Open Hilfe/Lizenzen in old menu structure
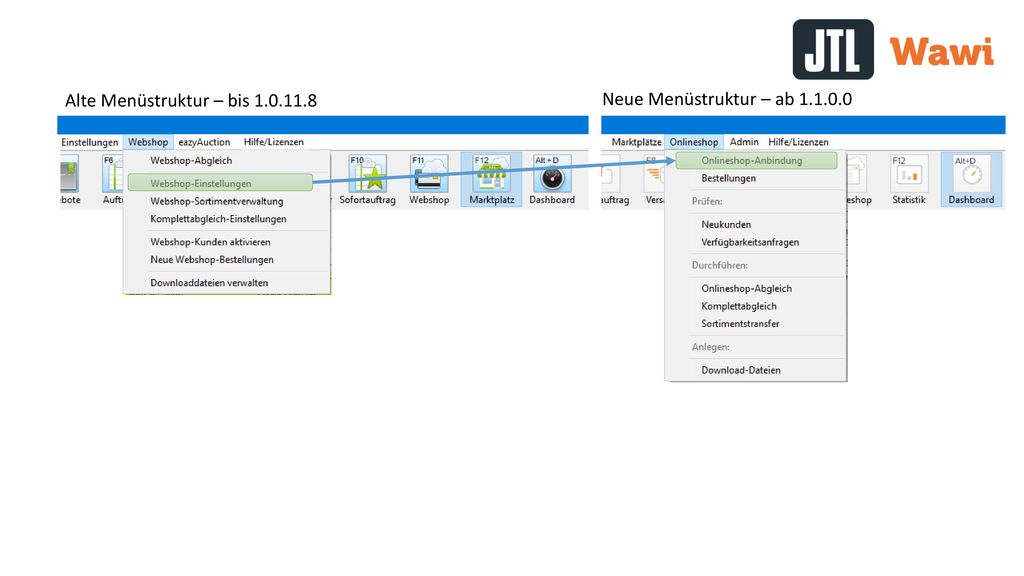This screenshot has height=576, width=1024. pos(274,142)
